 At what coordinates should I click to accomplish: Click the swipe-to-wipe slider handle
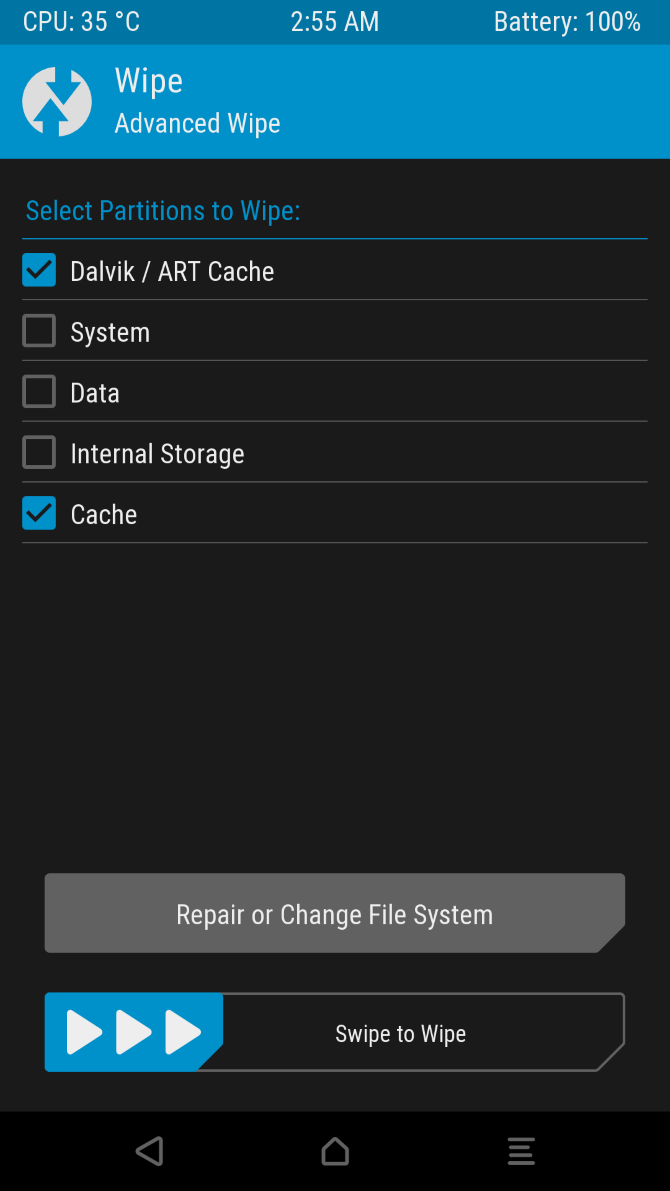pyautogui.click(x=133, y=1032)
